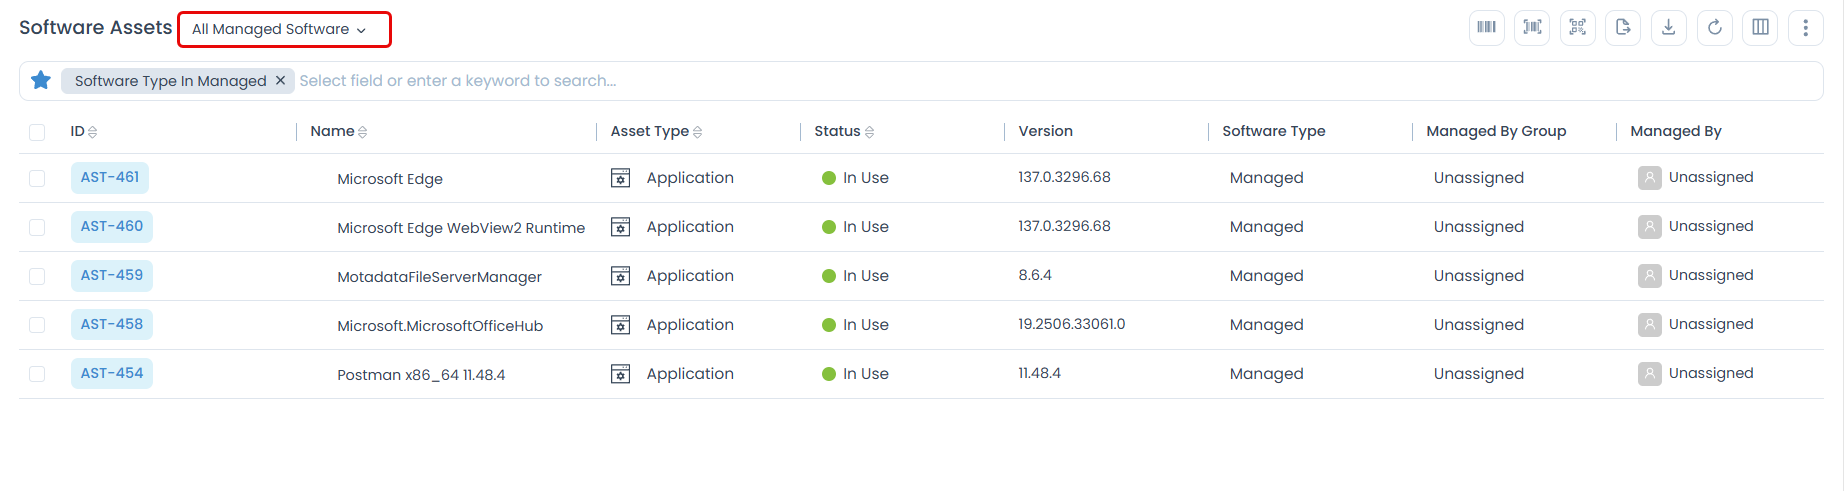Viewport: 1844px width, 491px height.
Task: Open the column selection icon
Action: pos(1760,27)
